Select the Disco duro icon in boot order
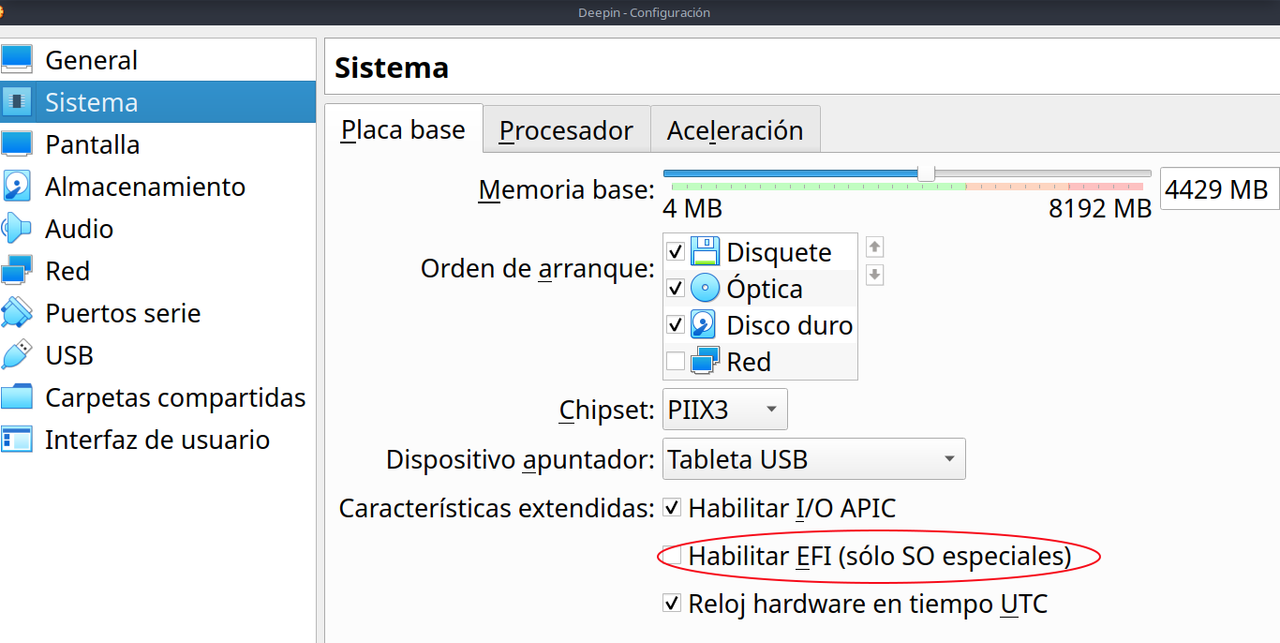 pyautogui.click(x=705, y=325)
